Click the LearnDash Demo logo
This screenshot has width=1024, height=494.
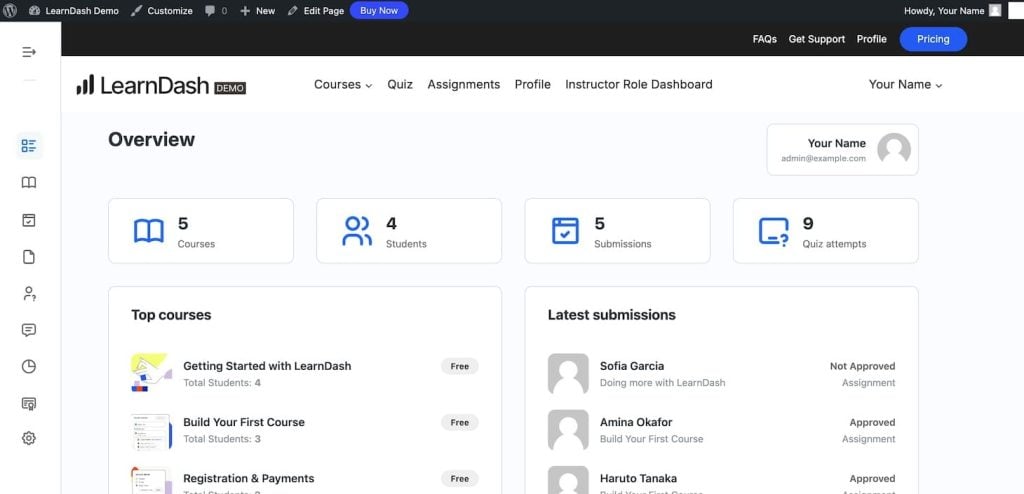click(161, 85)
